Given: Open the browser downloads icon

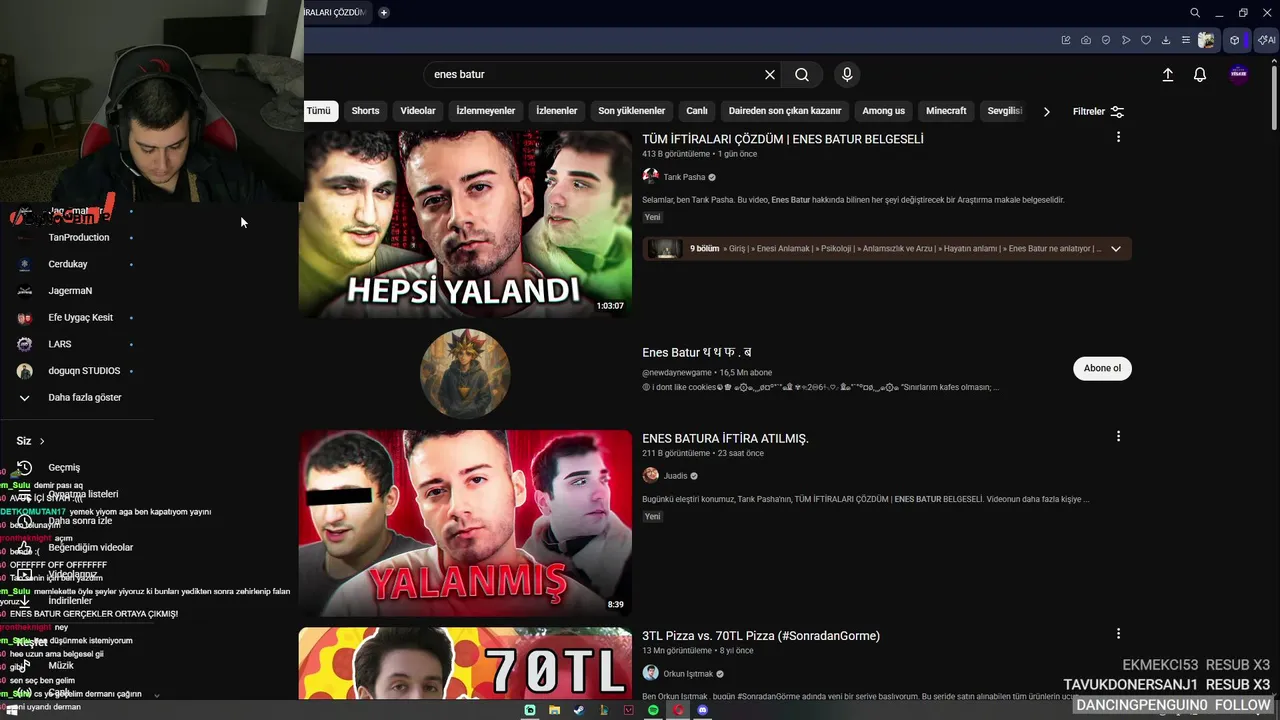Looking at the screenshot, I should 1166,40.
